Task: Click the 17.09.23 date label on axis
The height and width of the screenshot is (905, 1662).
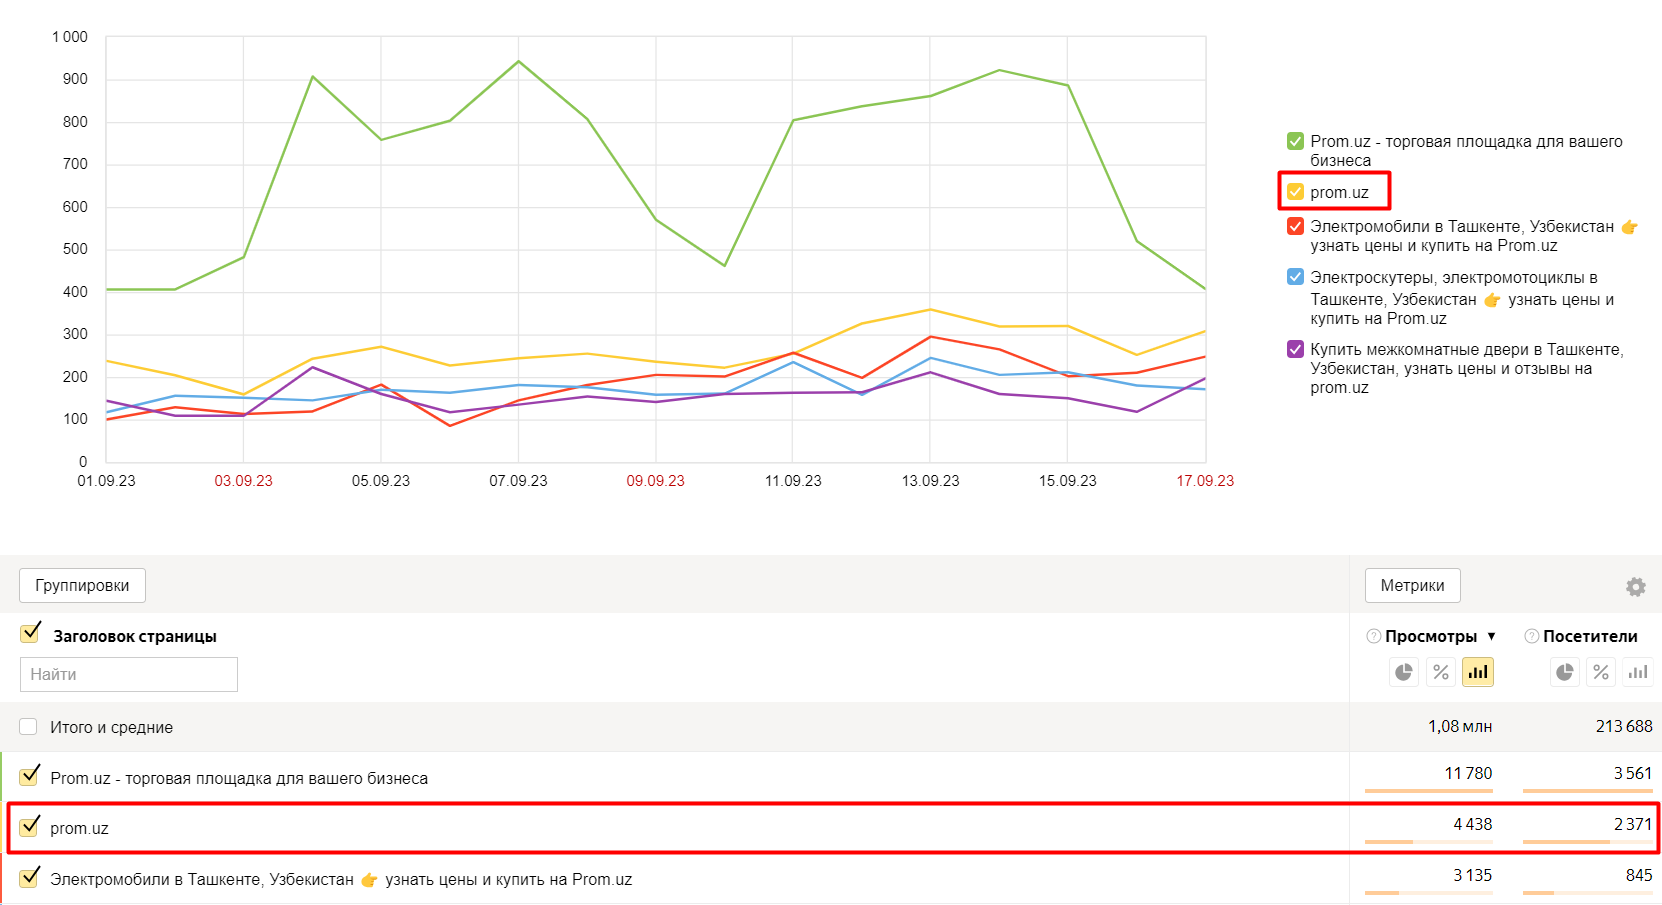Action: pyautogui.click(x=1205, y=481)
